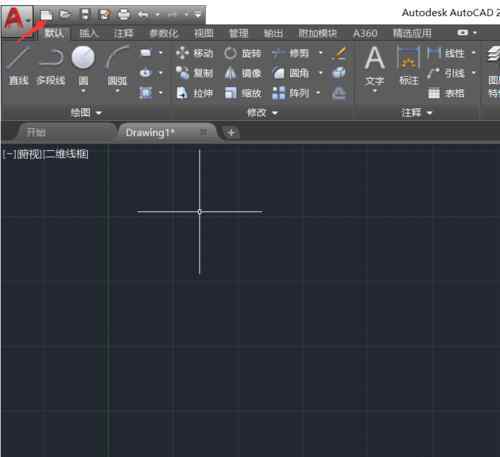Select the Arc (圆弧) tool

(x=117, y=67)
